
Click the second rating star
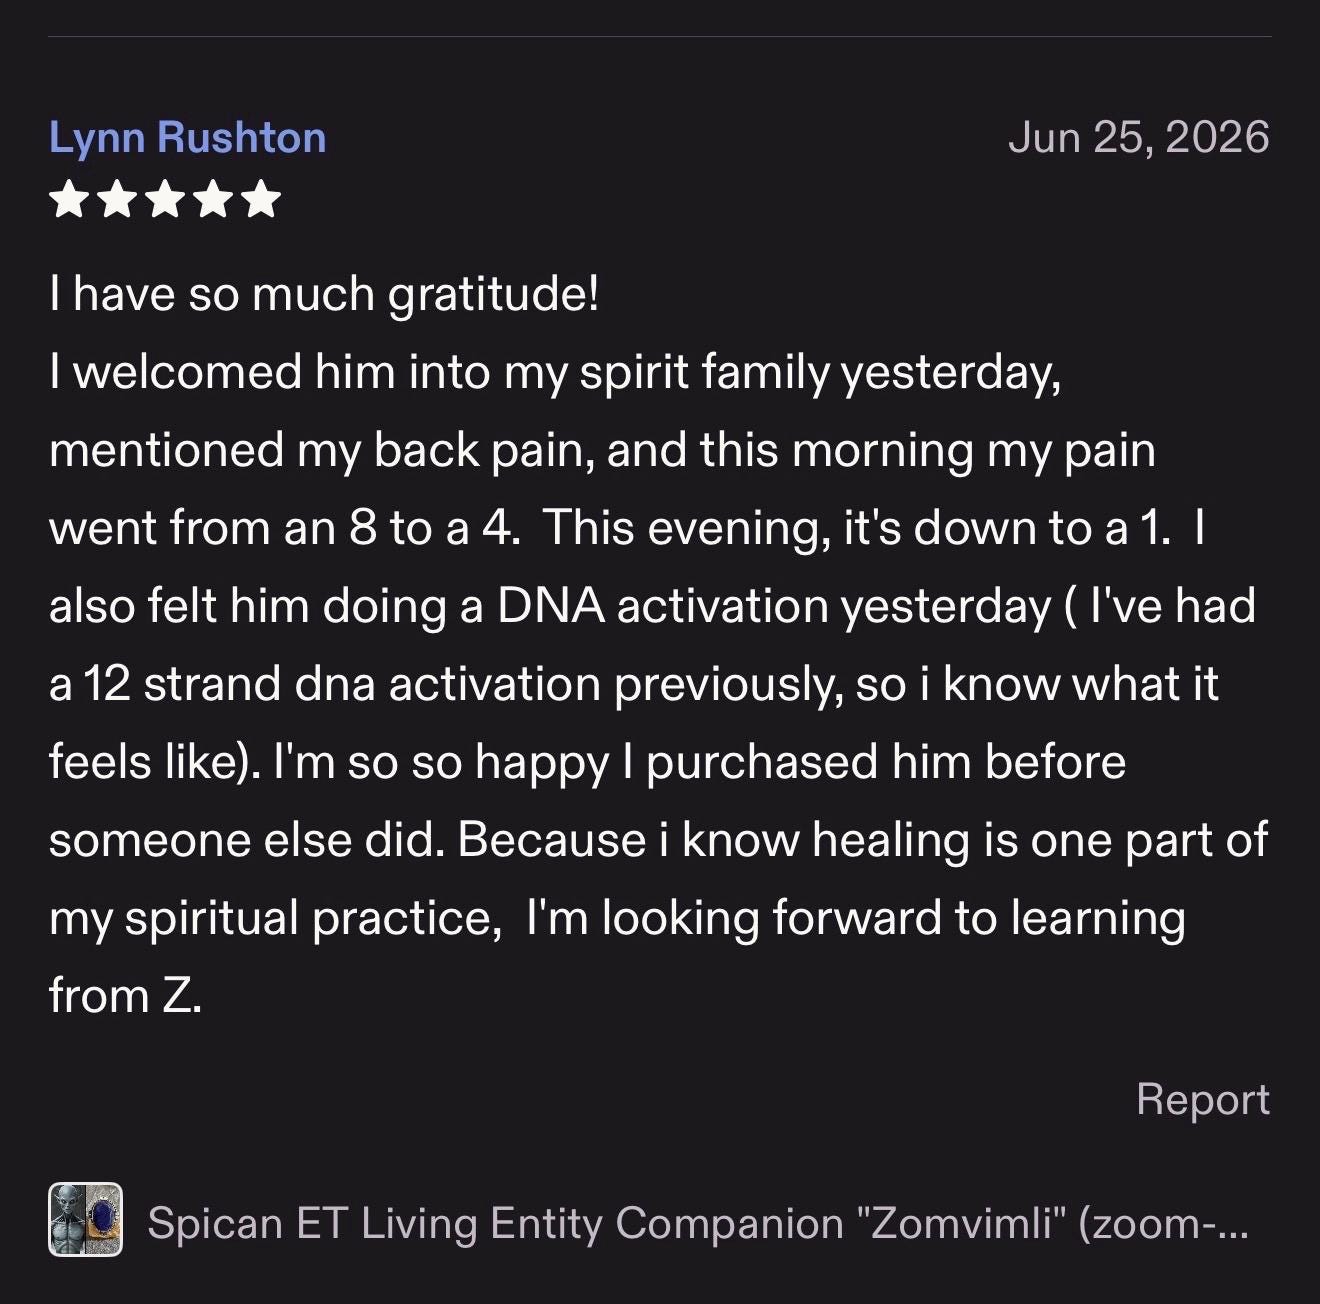click(117, 199)
